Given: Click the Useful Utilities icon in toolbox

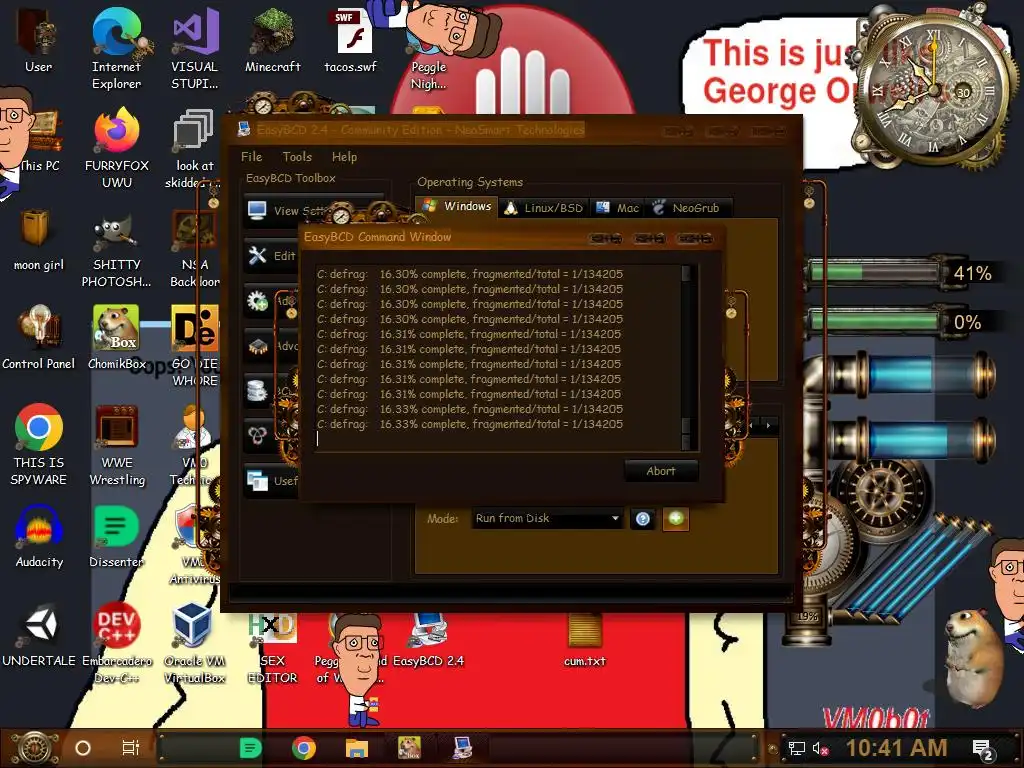Looking at the screenshot, I should pos(257,481).
